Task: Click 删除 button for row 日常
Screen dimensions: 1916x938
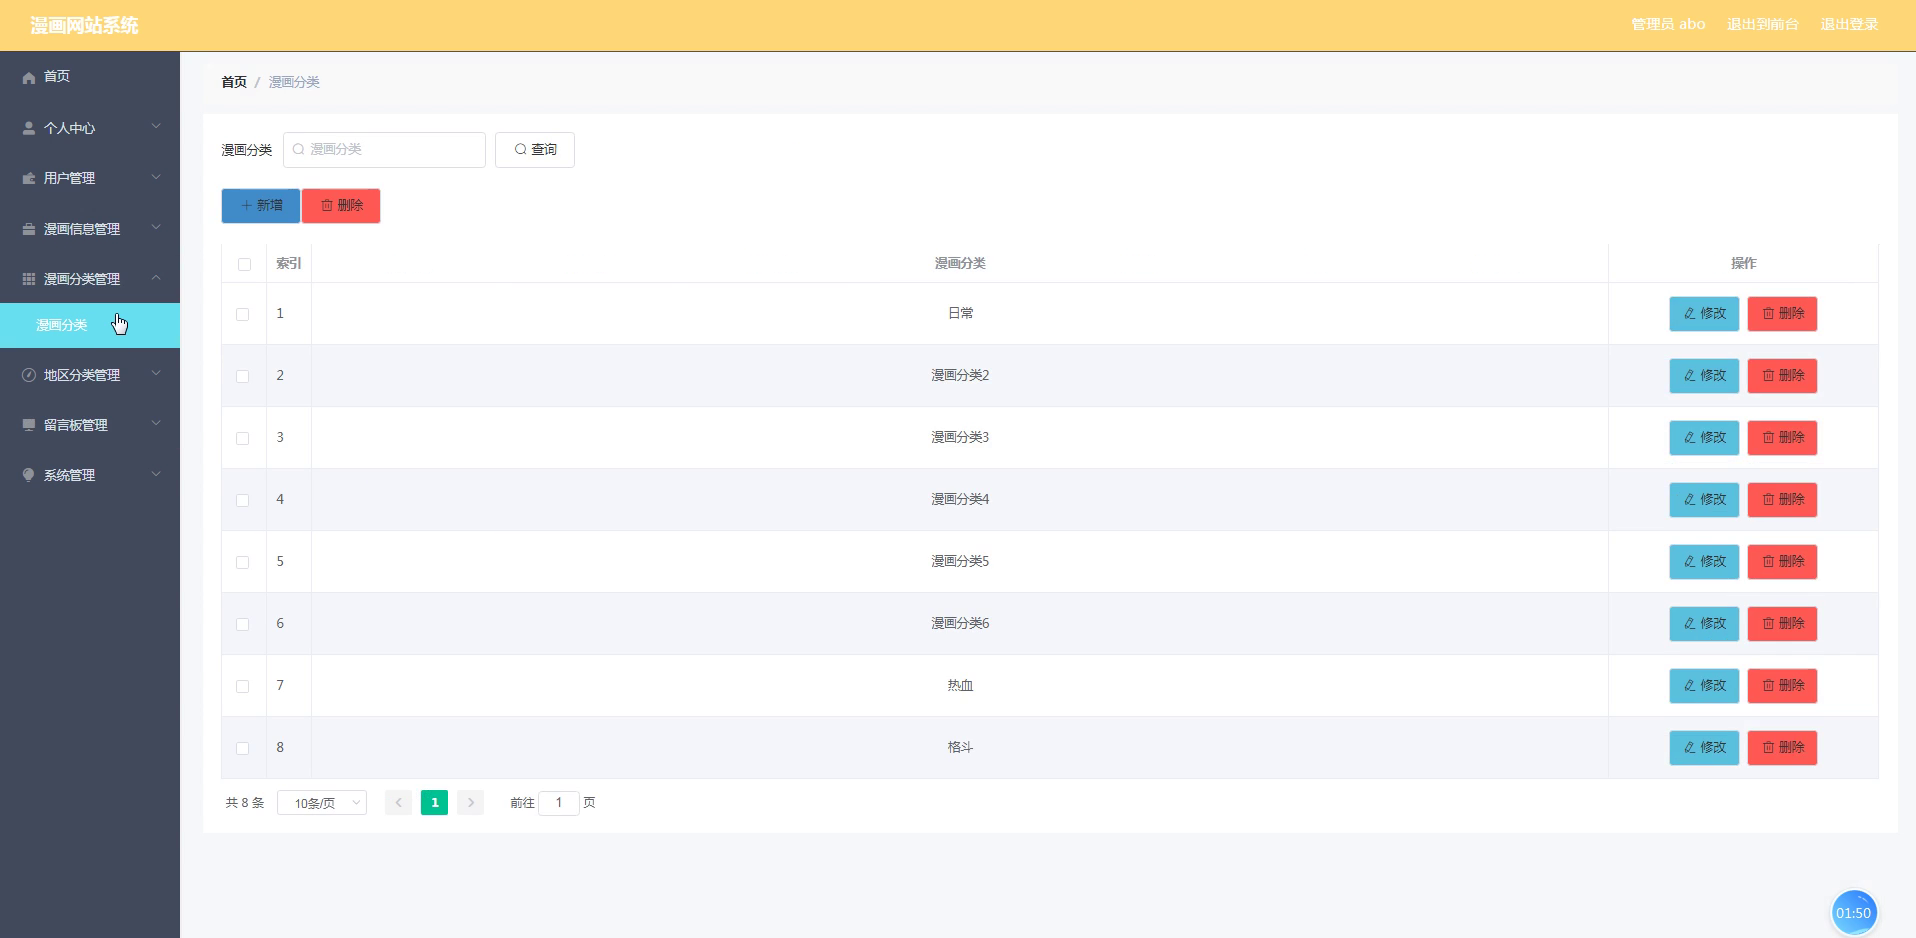Action: click(1782, 314)
